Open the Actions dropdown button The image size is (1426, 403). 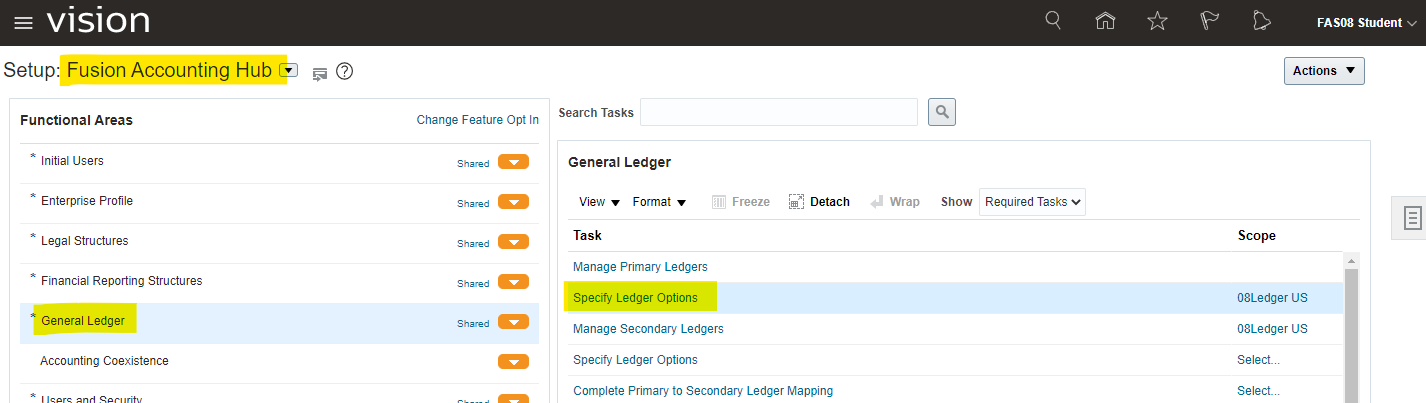click(x=1323, y=71)
